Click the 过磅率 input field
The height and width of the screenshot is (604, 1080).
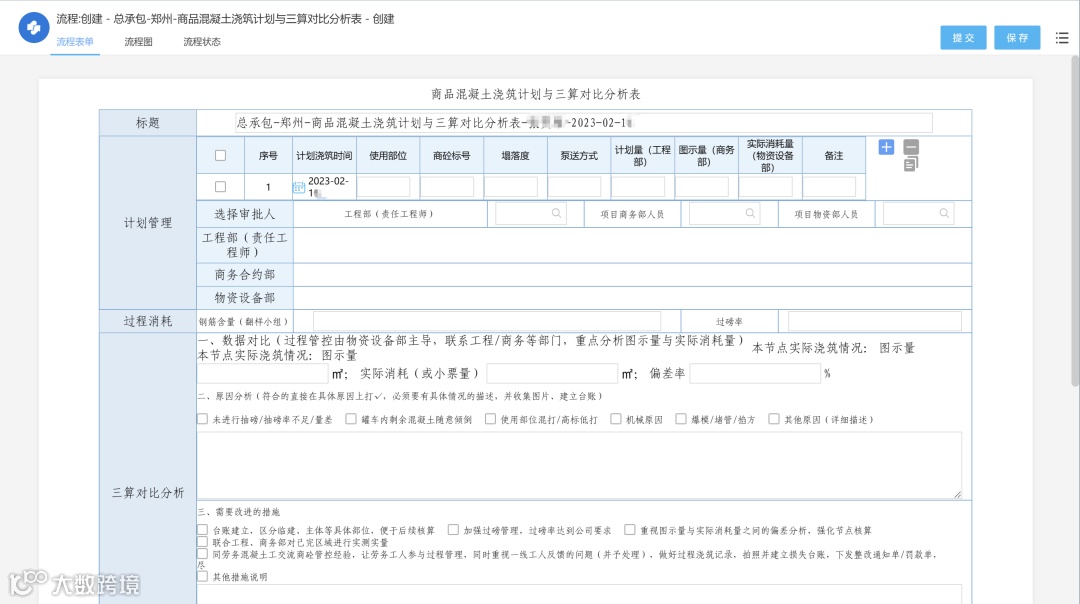point(875,321)
